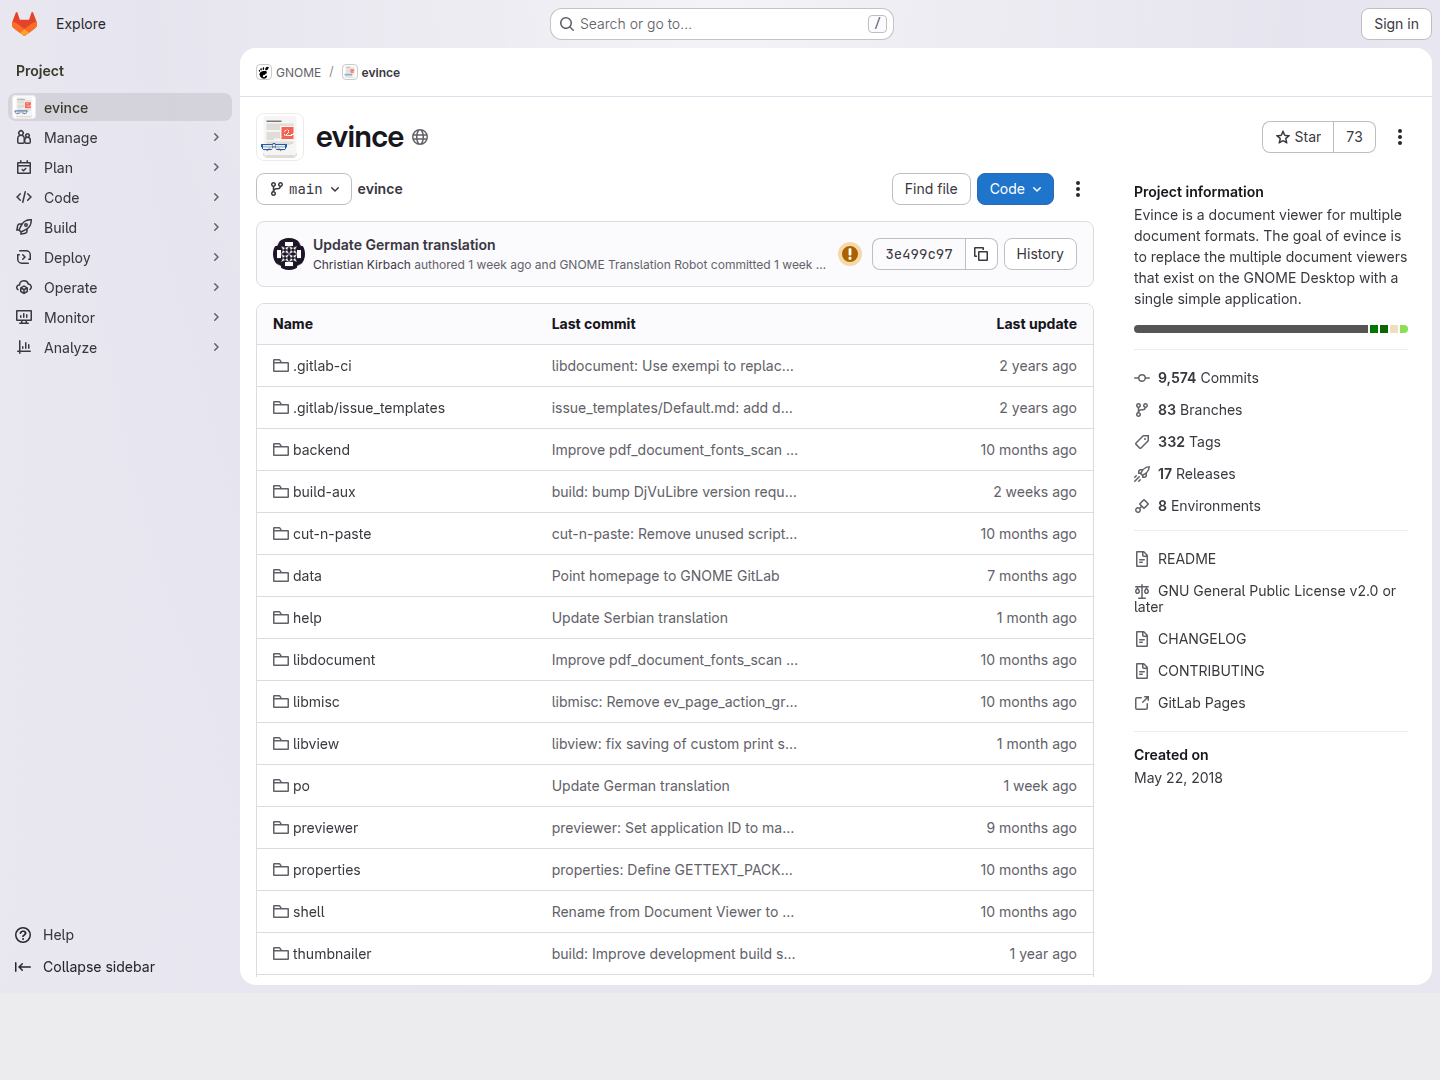Image resolution: width=1440 pixels, height=1080 pixels.
Task: Open the main branch selector dropdown
Action: click(304, 189)
